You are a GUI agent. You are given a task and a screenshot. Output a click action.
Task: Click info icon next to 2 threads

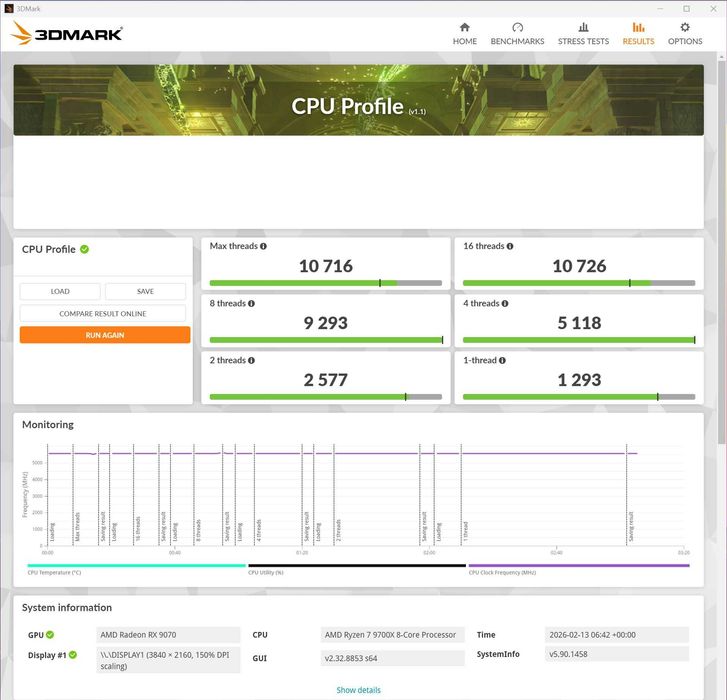point(251,361)
